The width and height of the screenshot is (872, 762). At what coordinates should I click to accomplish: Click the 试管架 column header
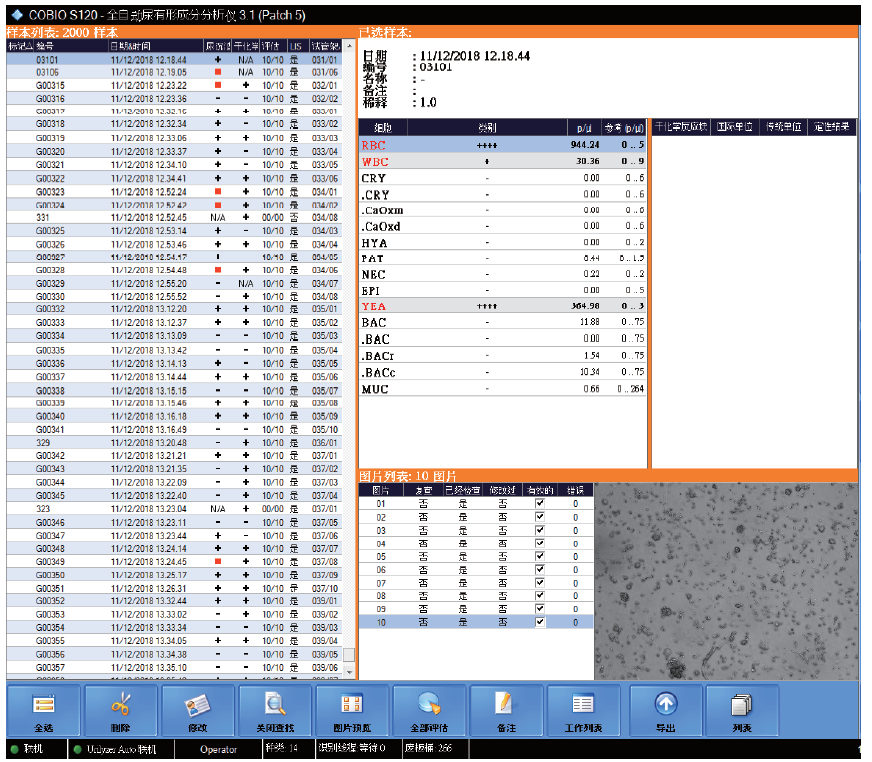(x=324, y=46)
